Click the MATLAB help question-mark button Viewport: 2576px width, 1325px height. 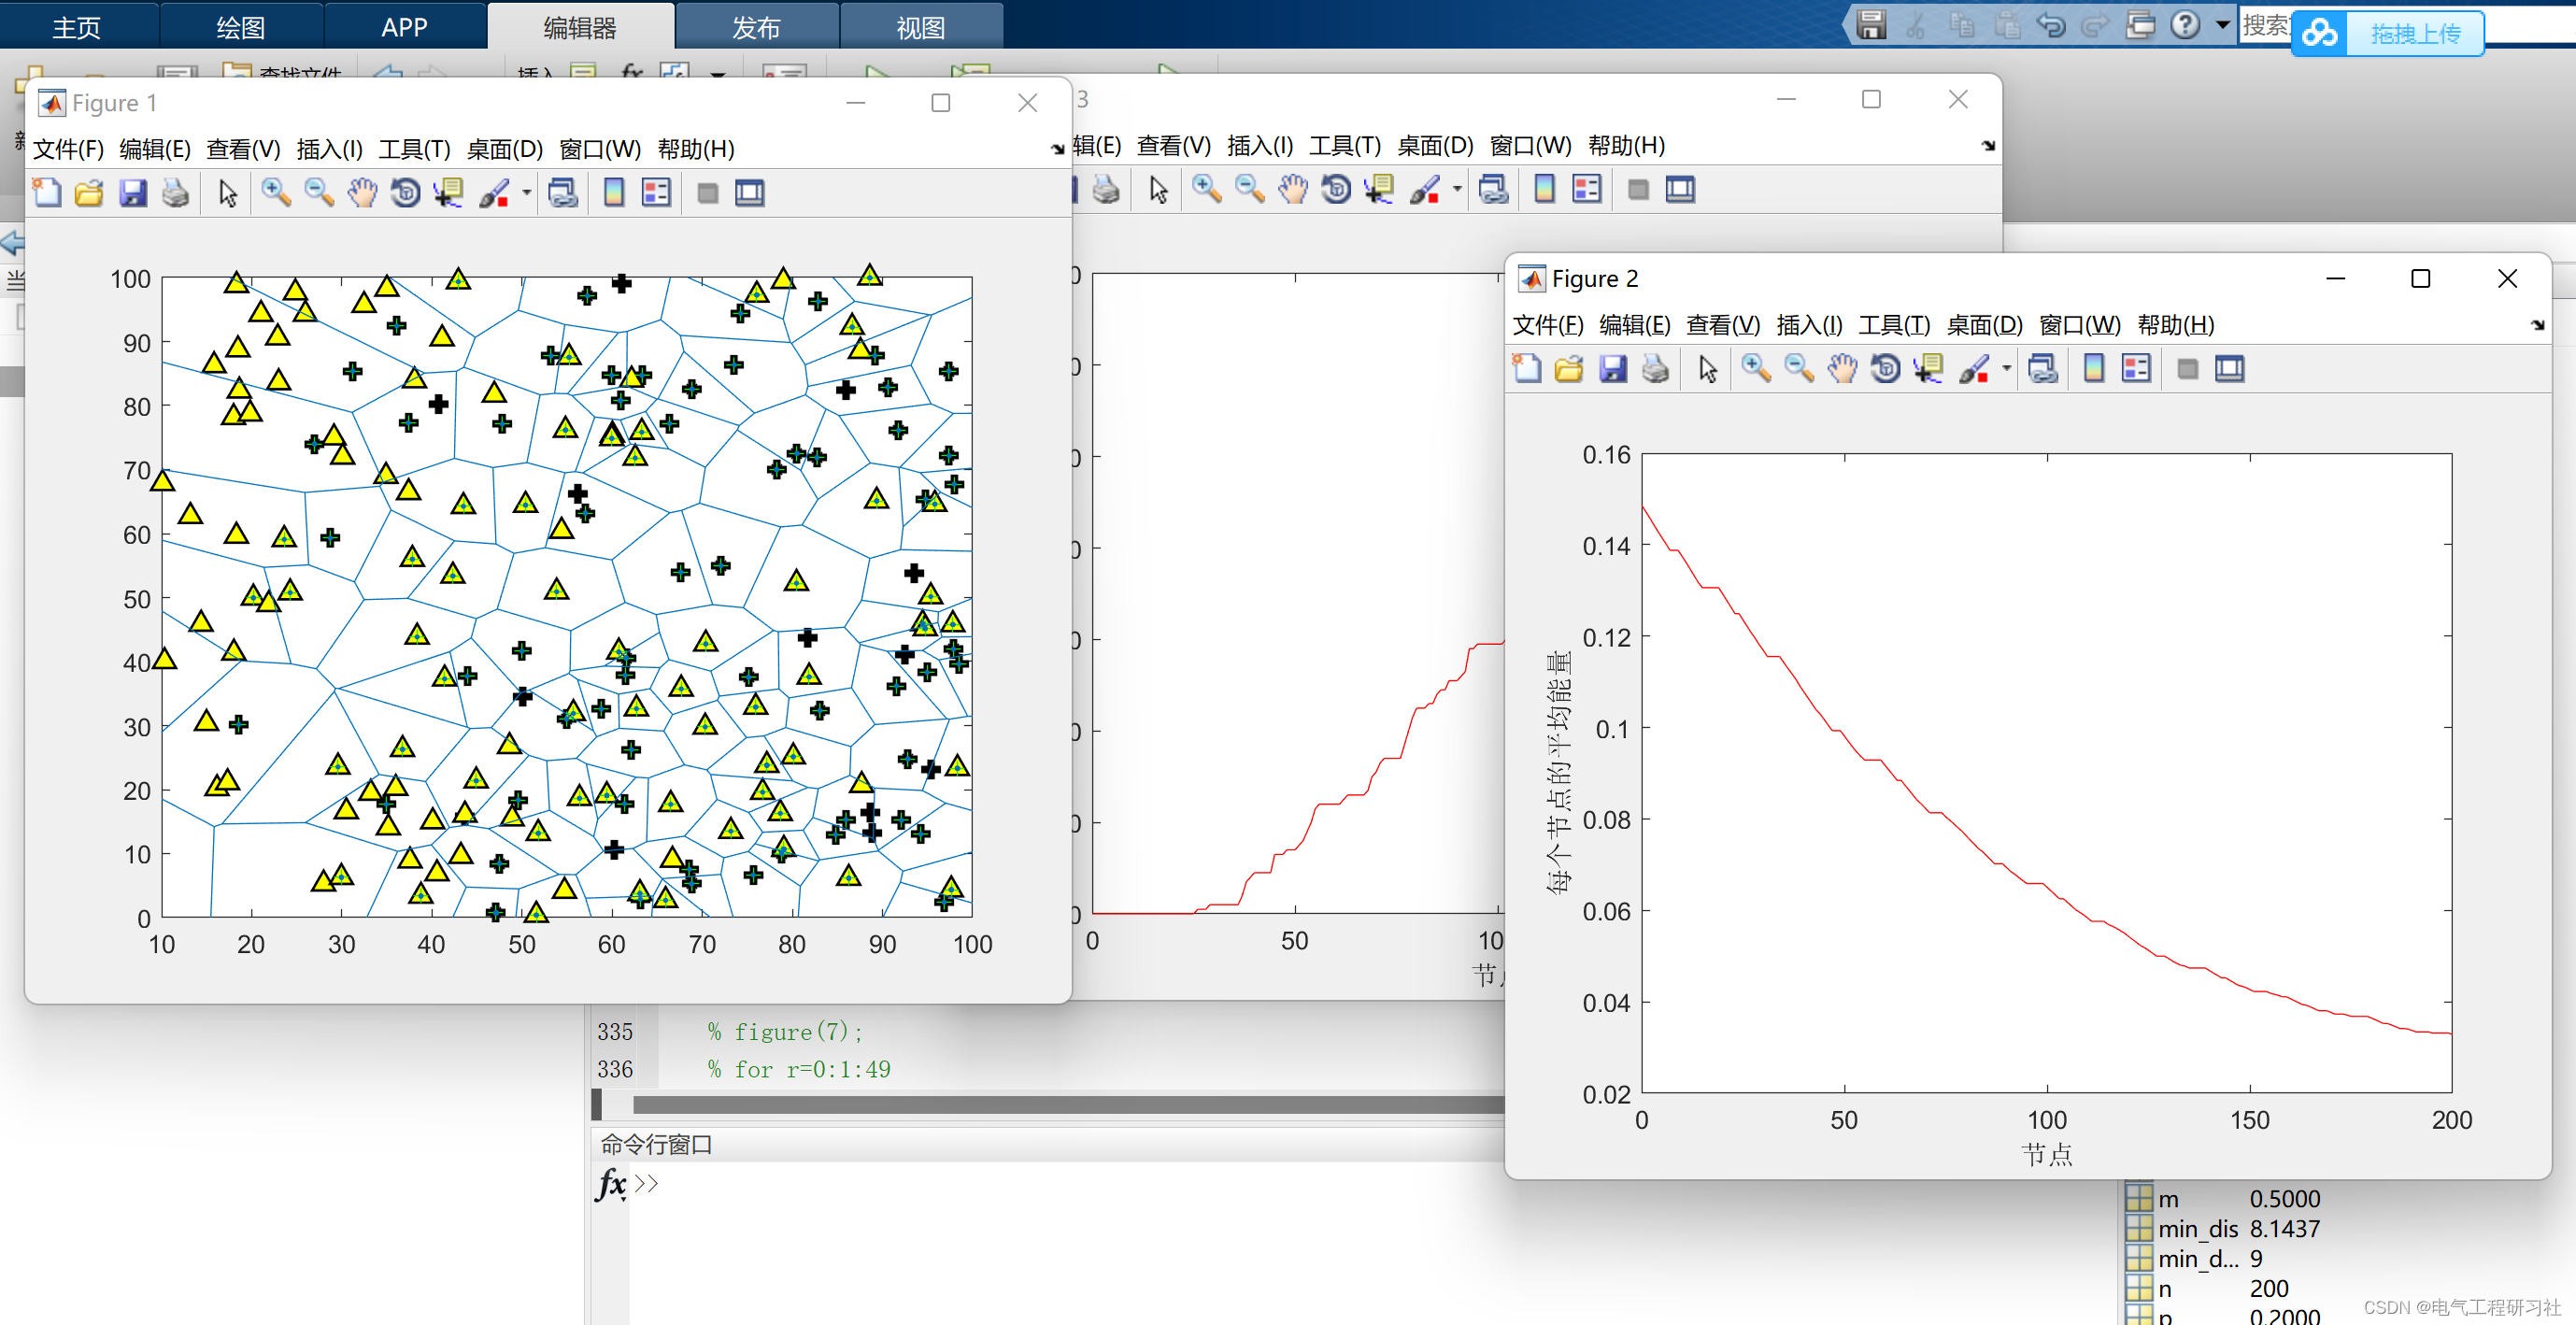click(2185, 25)
